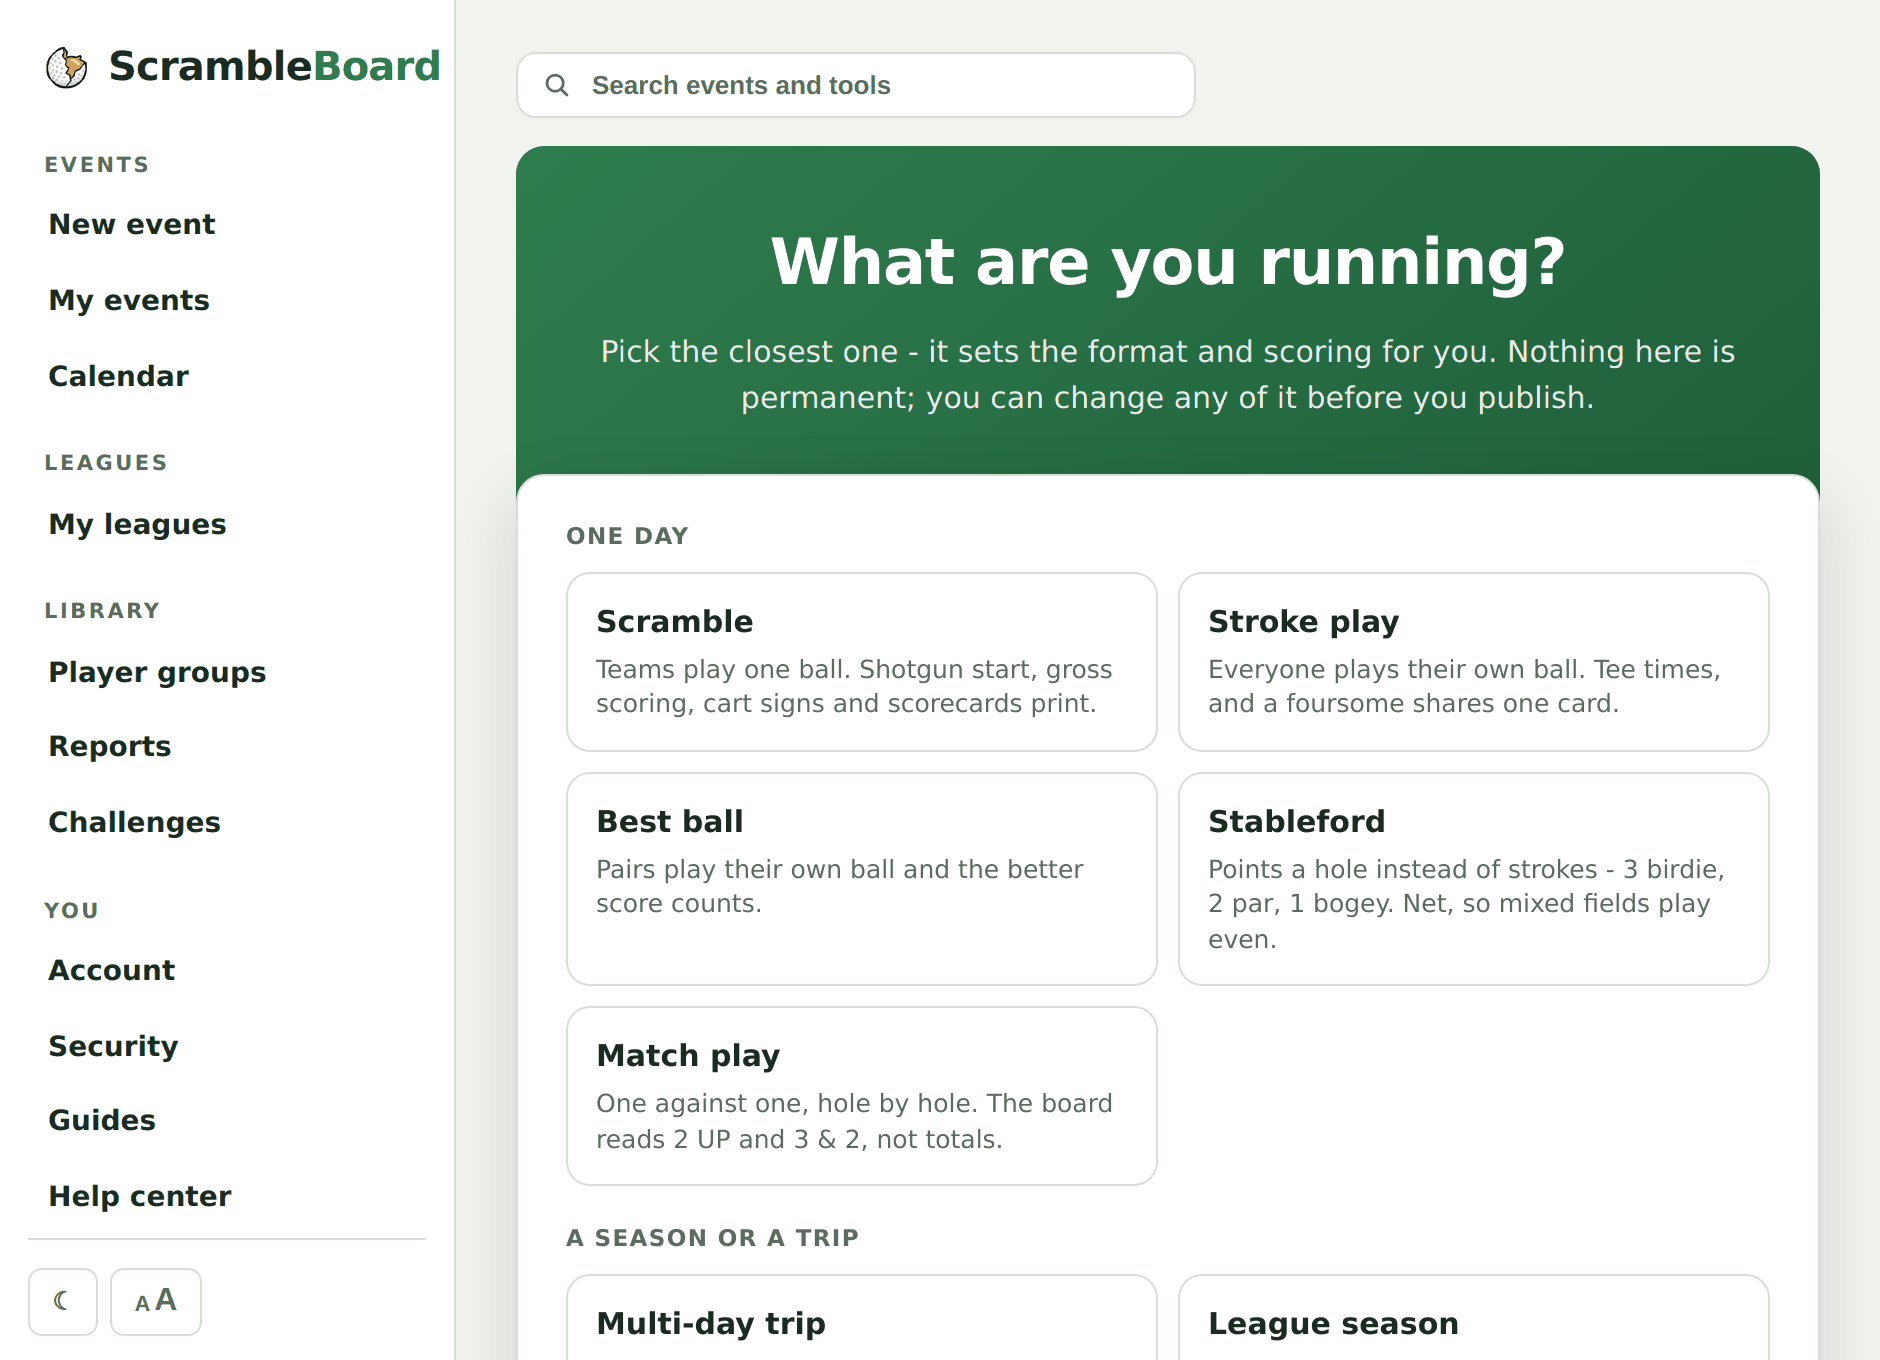Viewport: 1880px width, 1360px height.
Task: Choose the Multi-day trip card
Action: tap(862, 1318)
